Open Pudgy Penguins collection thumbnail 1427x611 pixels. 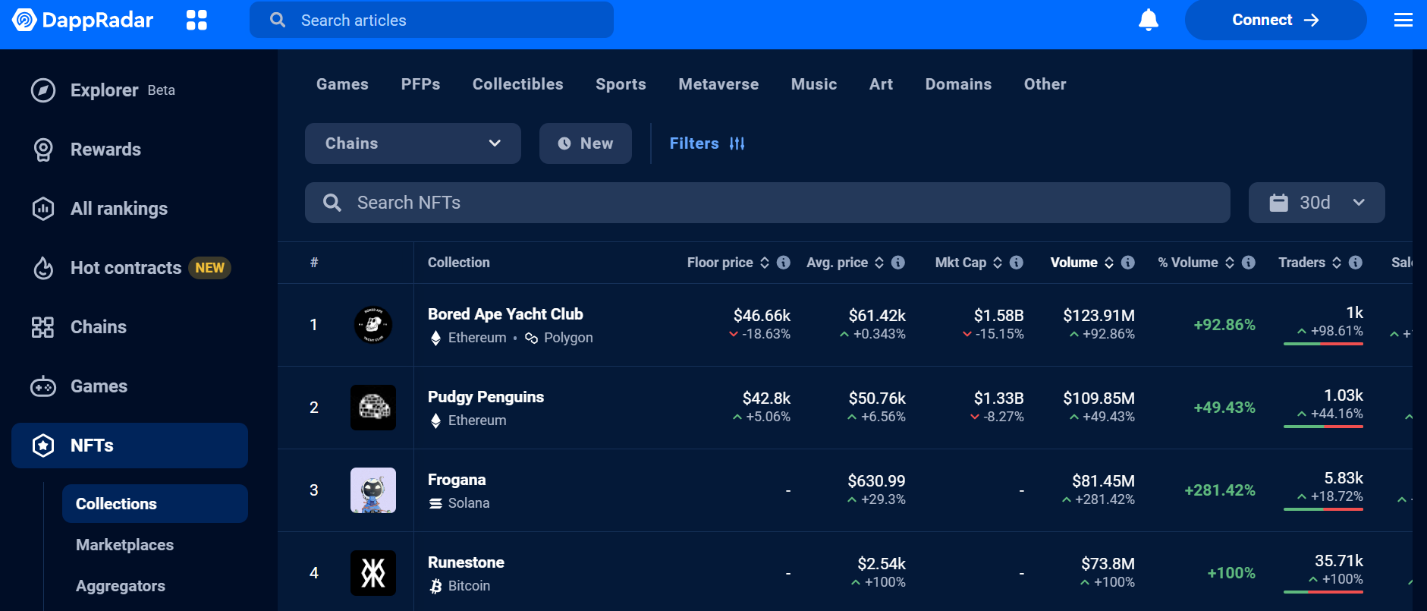click(x=373, y=408)
